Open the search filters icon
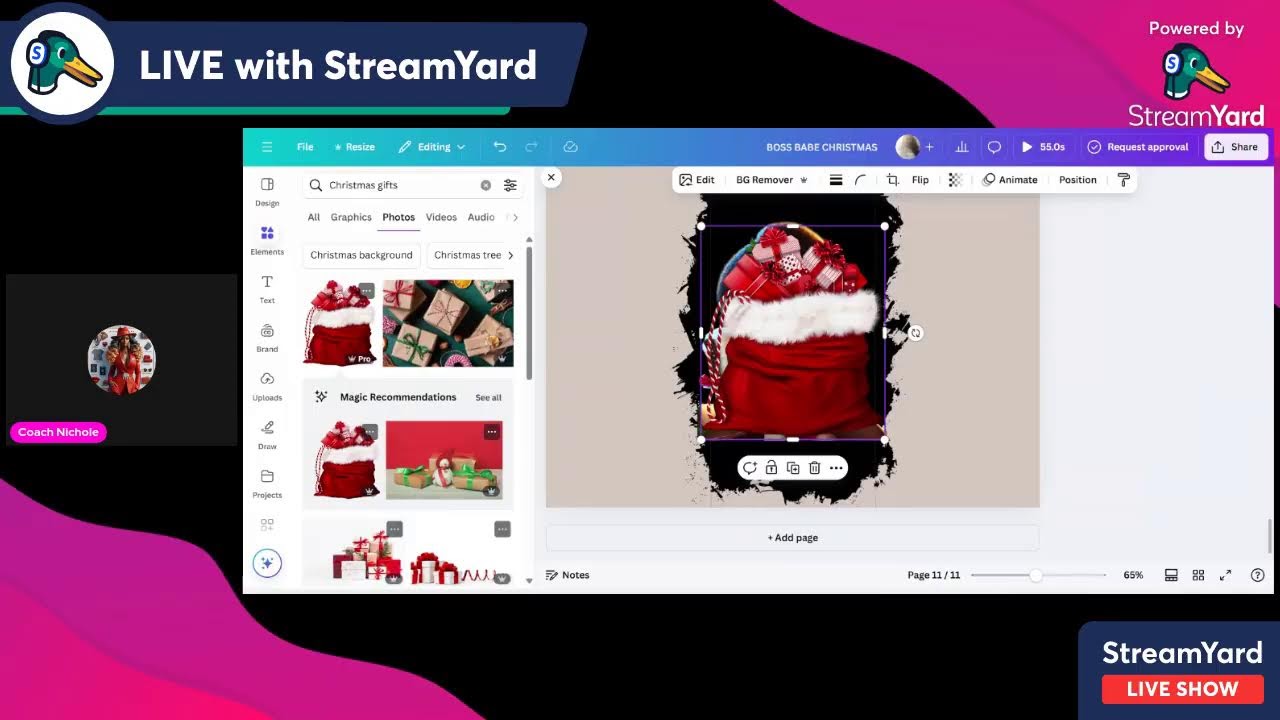The width and height of the screenshot is (1280, 720). tap(510, 185)
